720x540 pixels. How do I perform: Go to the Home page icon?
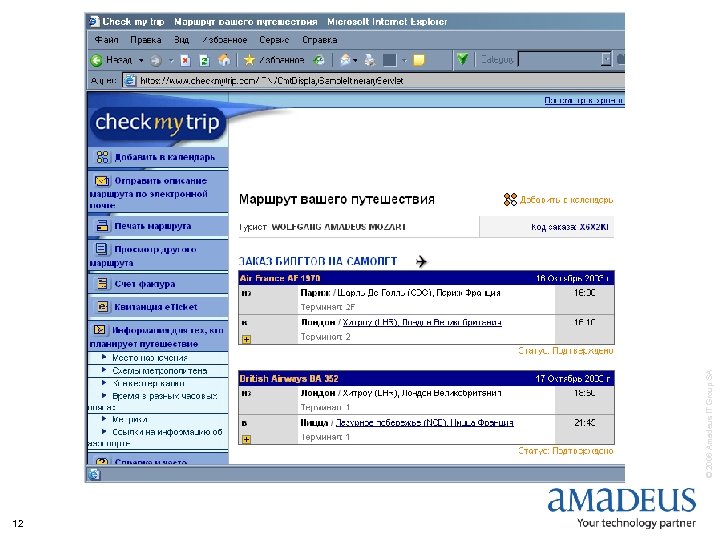(224, 60)
